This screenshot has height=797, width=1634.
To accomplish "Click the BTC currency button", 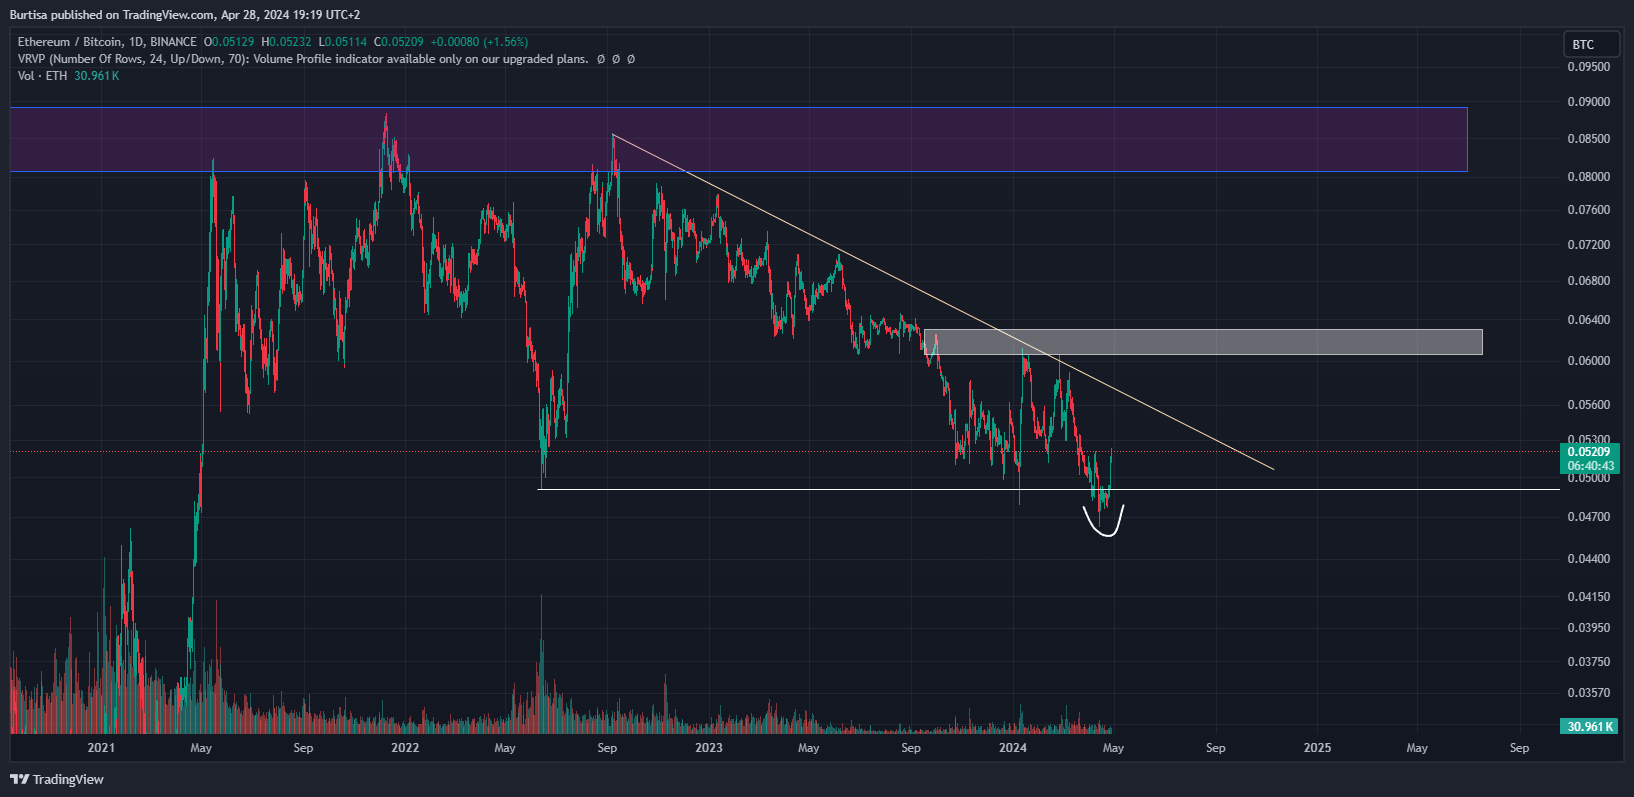I will pyautogui.click(x=1591, y=44).
